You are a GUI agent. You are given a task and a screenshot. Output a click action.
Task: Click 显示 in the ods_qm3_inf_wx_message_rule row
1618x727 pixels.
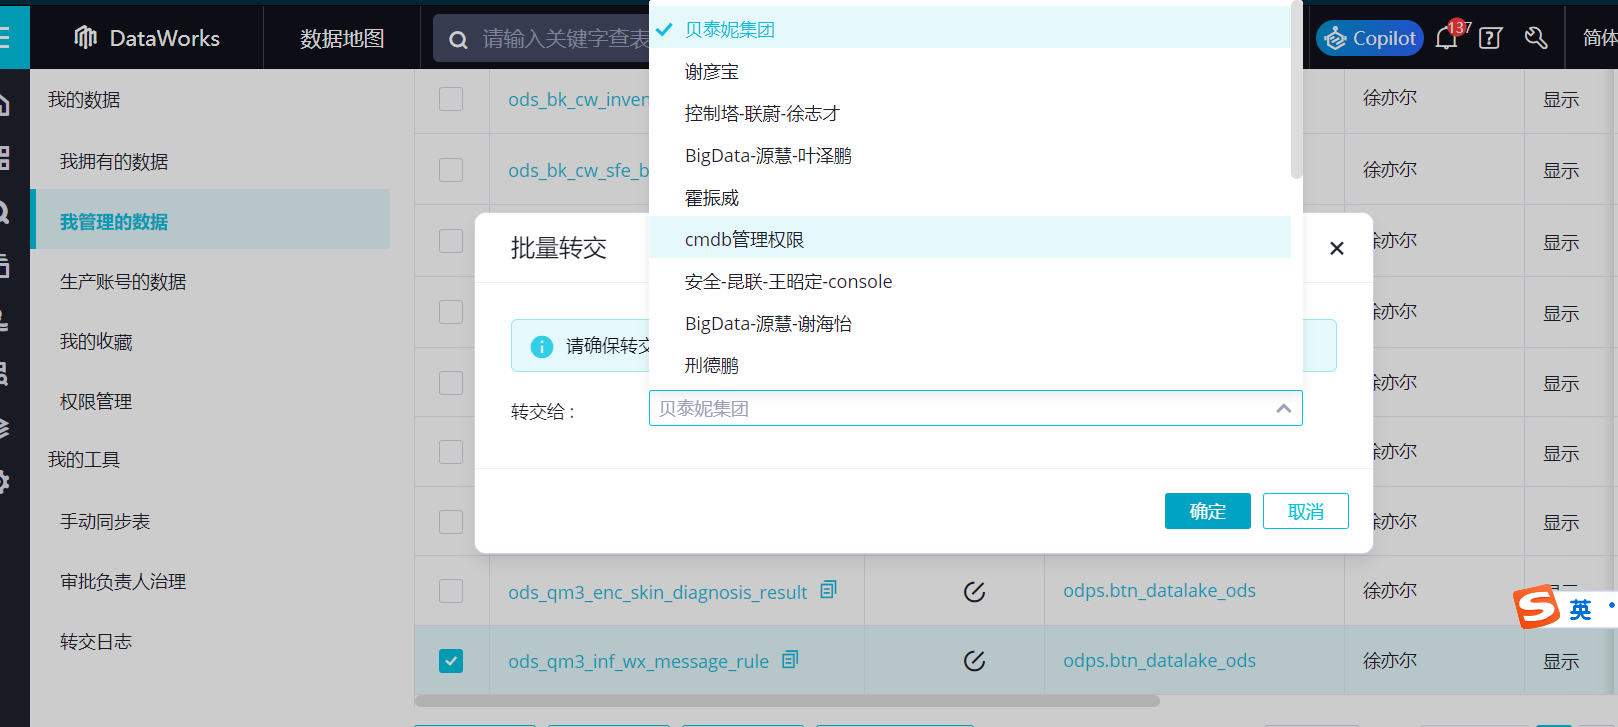pos(1560,661)
